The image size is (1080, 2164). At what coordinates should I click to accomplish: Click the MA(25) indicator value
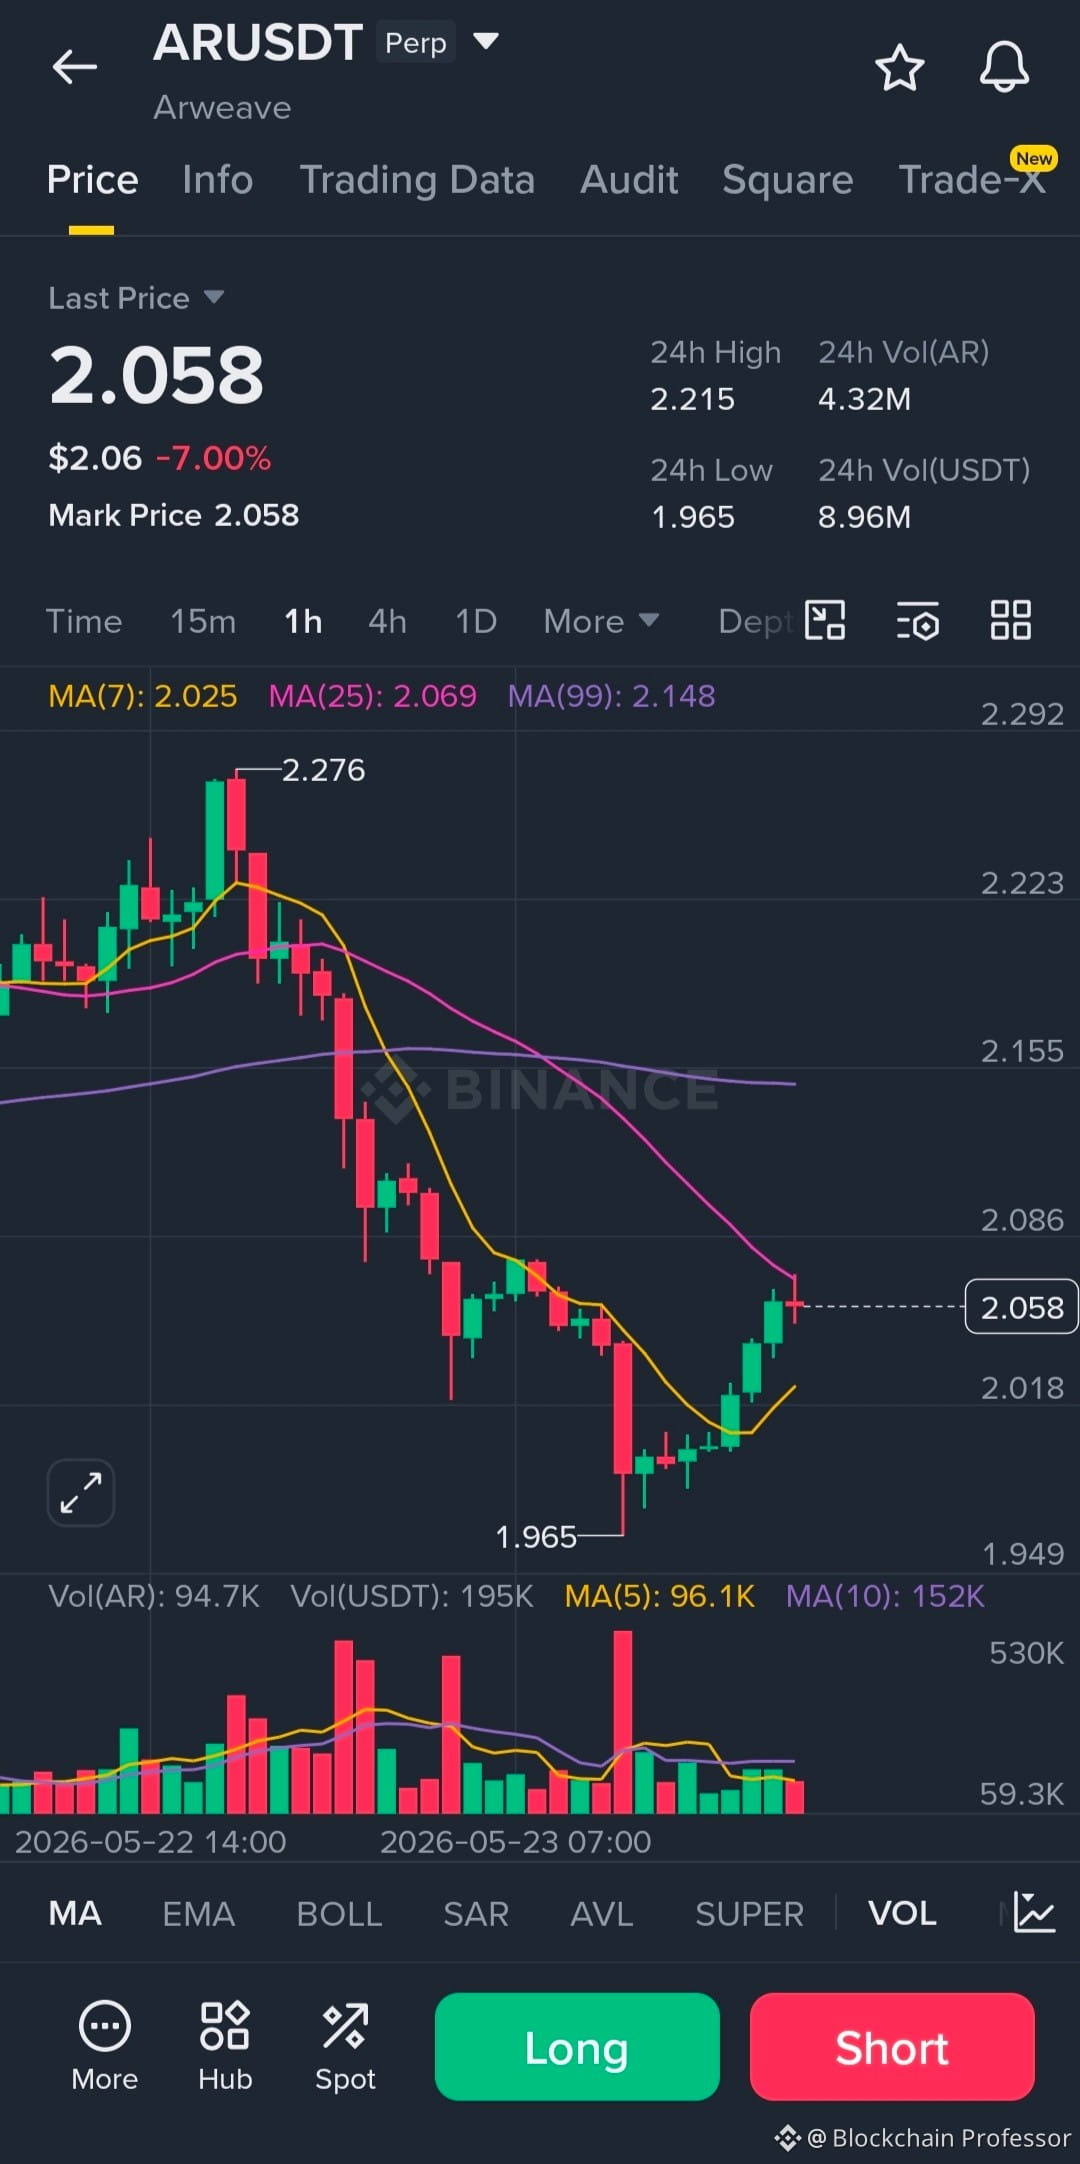click(373, 696)
